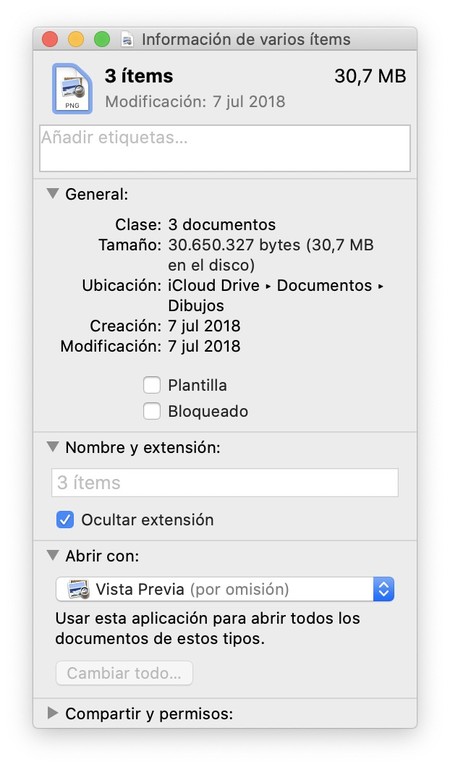
Task: Collapse the Nombre y extensión section
Action: (x=52, y=447)
